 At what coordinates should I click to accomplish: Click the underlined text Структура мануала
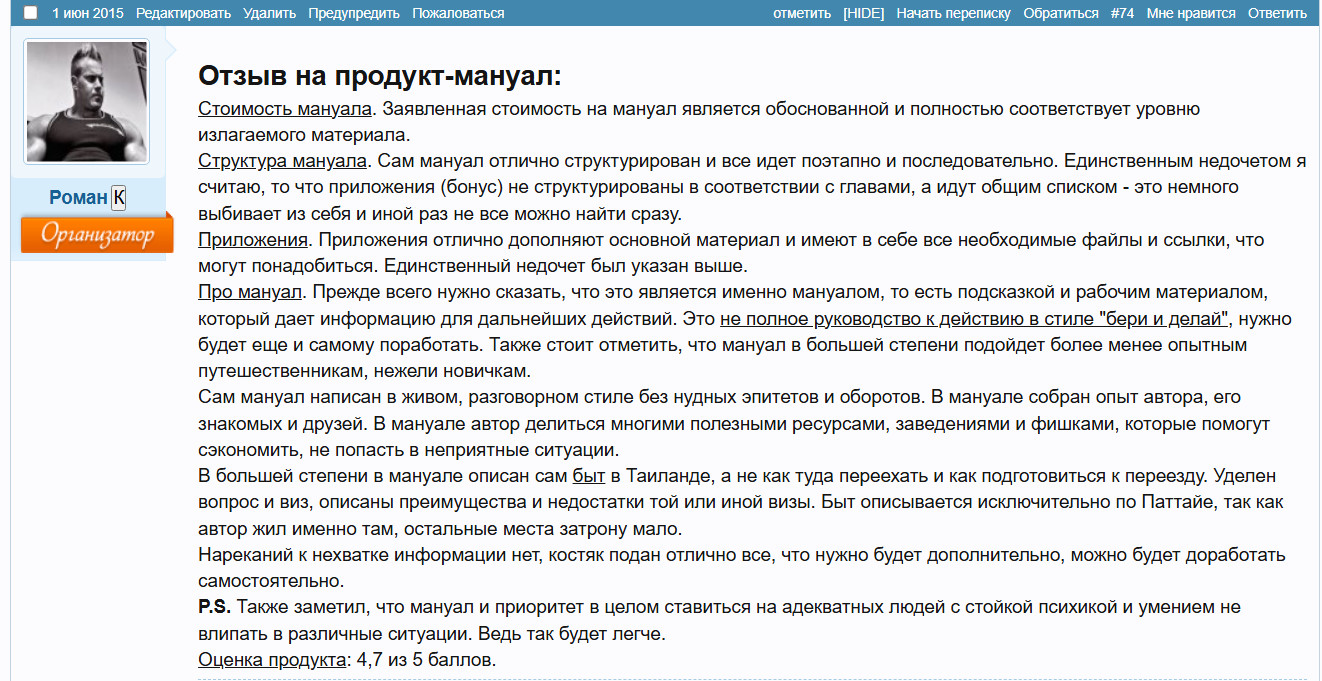click(x=282, y=160)
